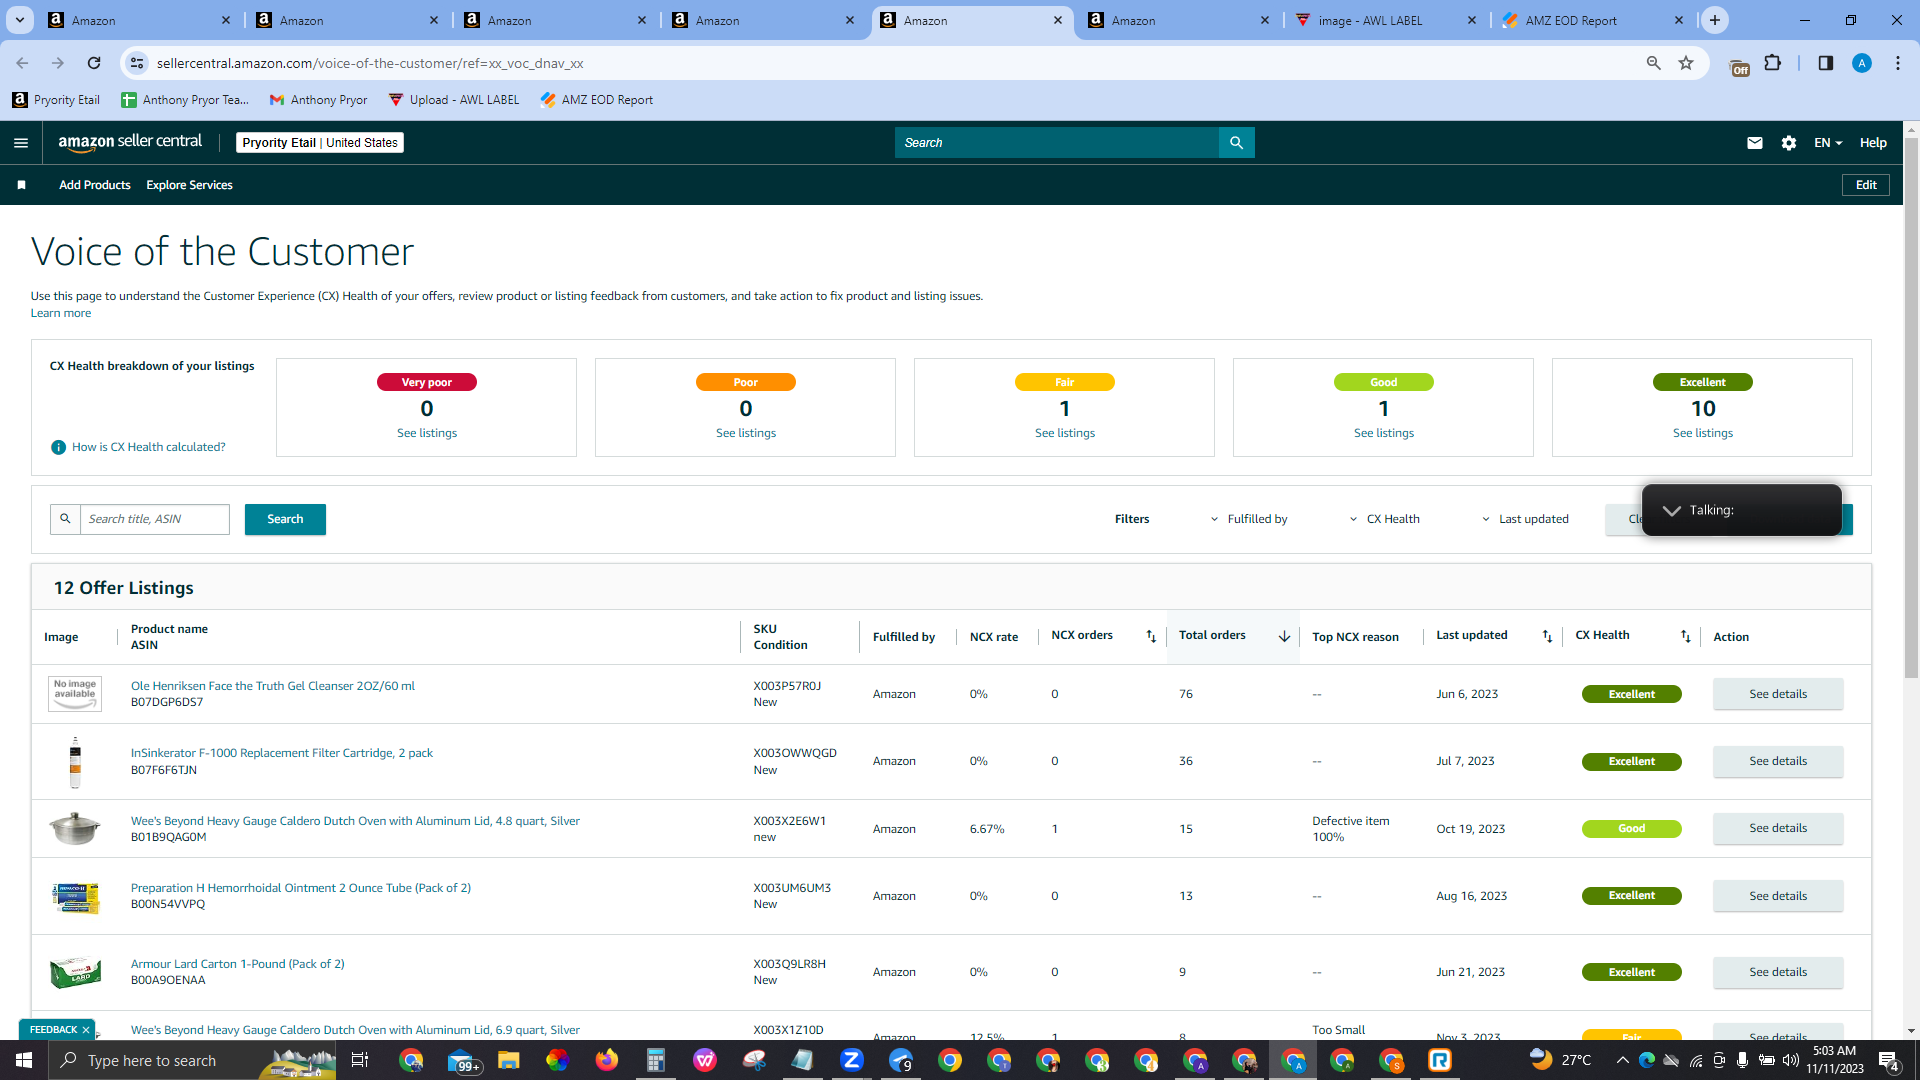1920x1080 pixels.
Task: Click the Search title, ASIN input field
Action: (155, 519)
